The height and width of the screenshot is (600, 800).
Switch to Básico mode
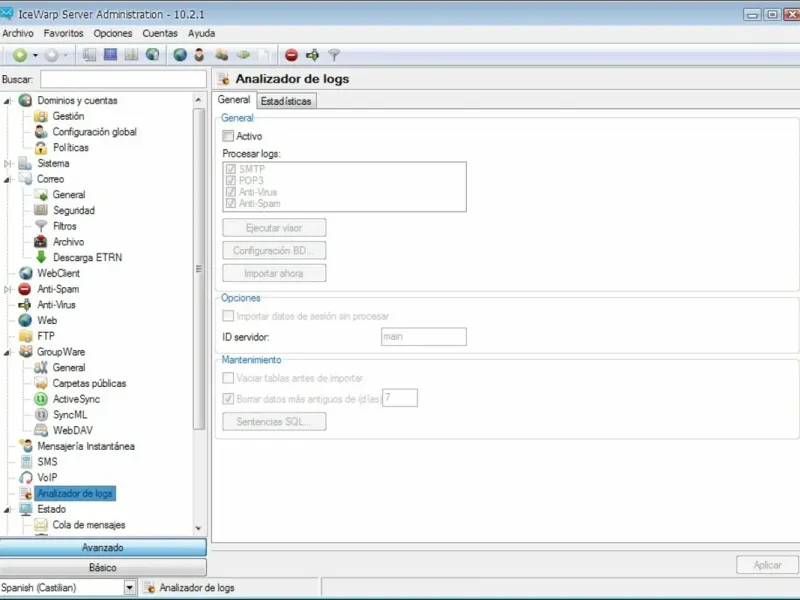103,568
